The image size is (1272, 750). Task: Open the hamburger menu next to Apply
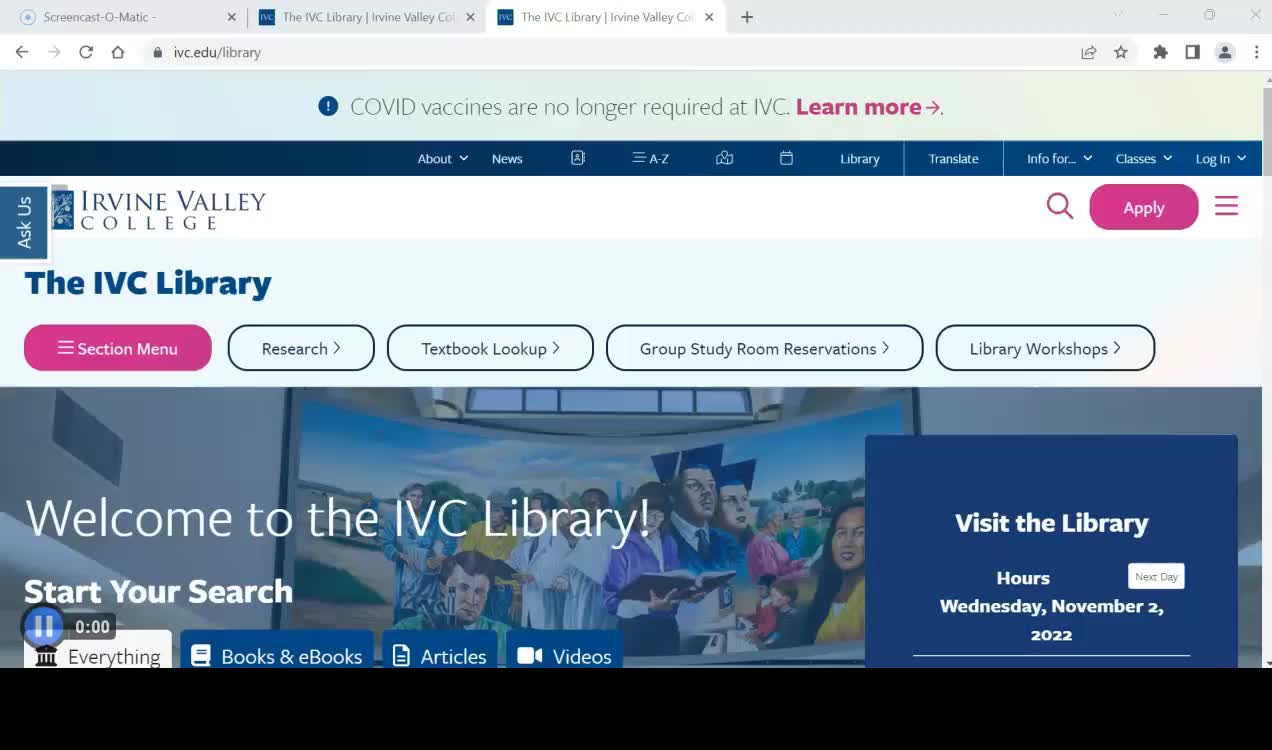1226,206
